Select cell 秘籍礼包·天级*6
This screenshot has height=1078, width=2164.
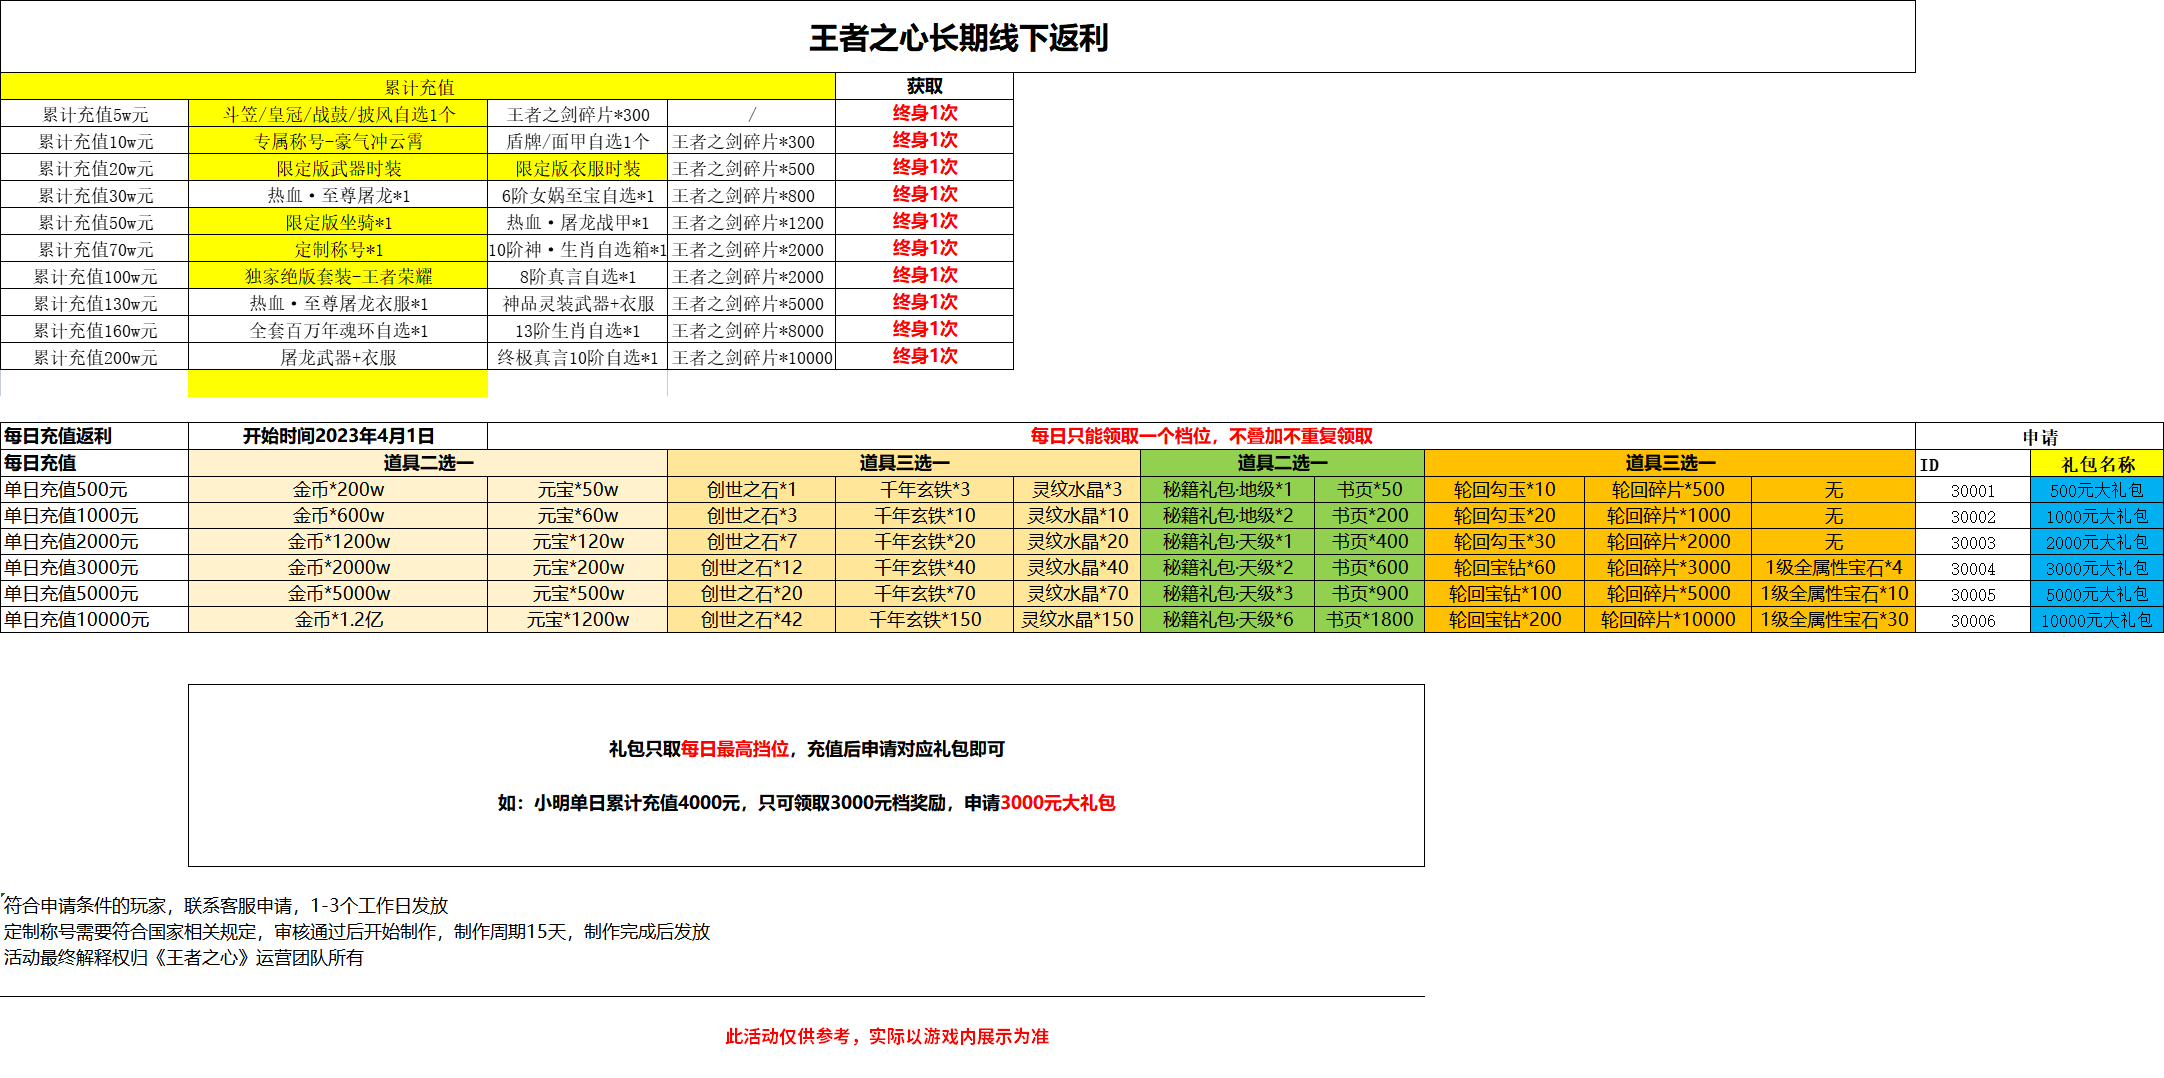tap(1228, 620)
